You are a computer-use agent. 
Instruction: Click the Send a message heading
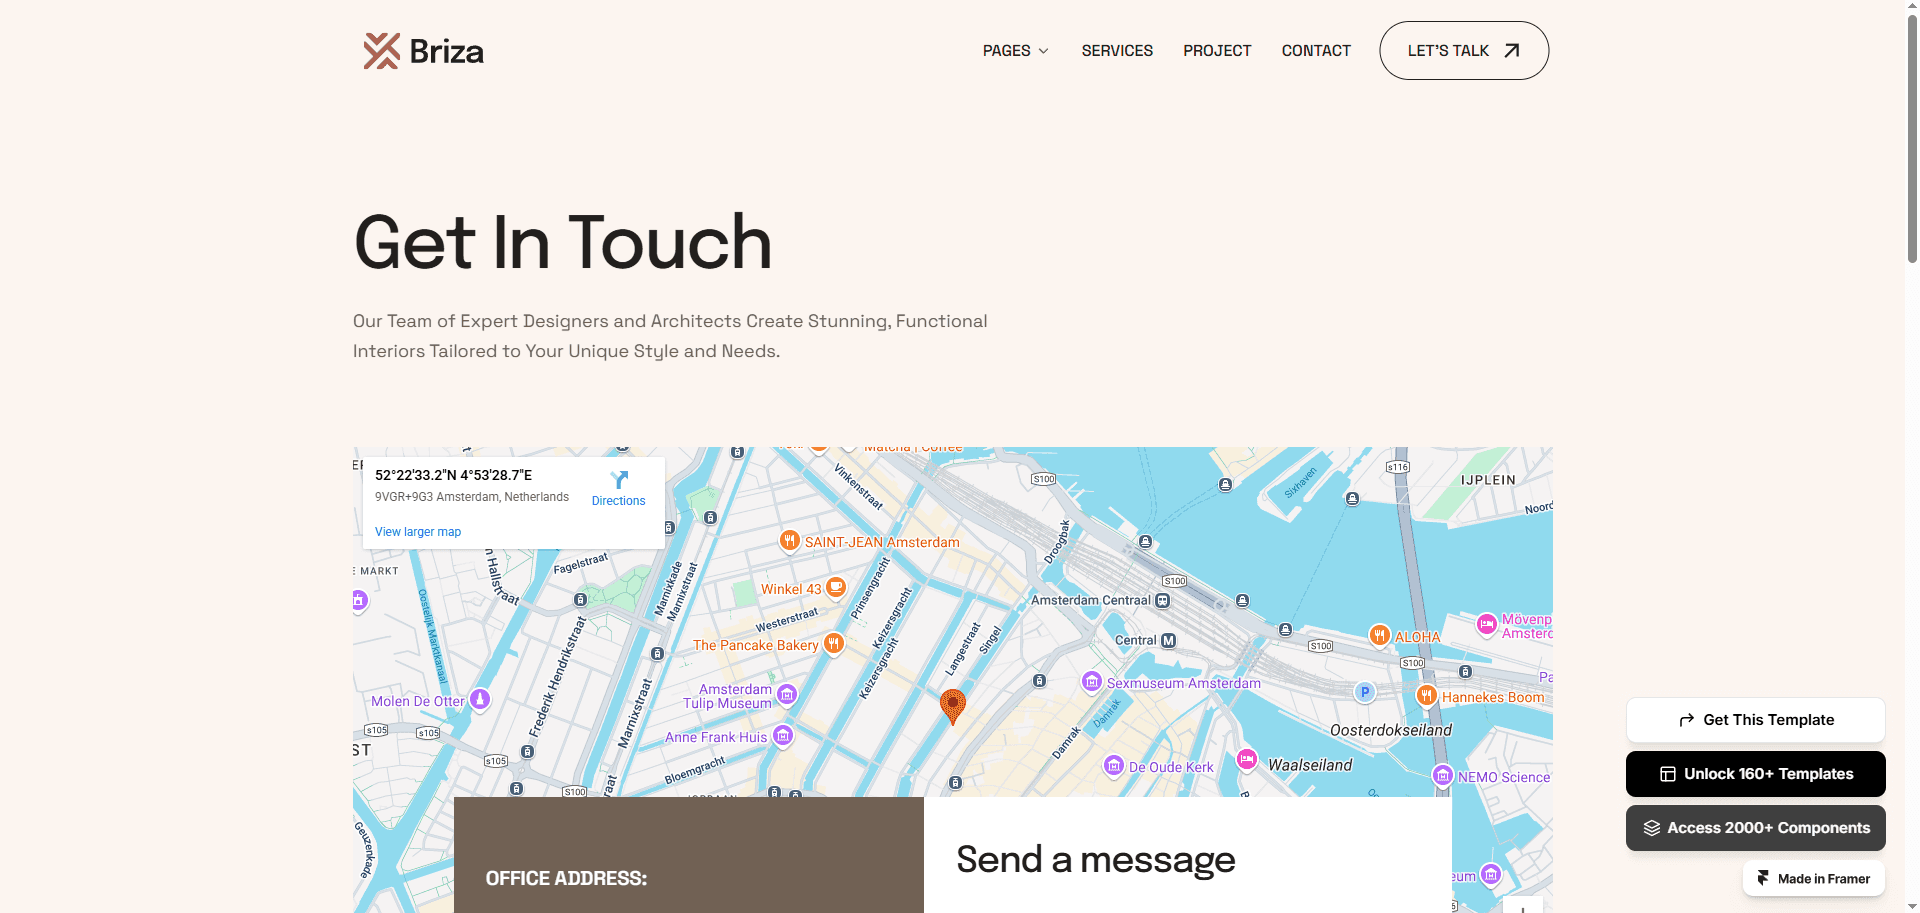coord(1096,859)
